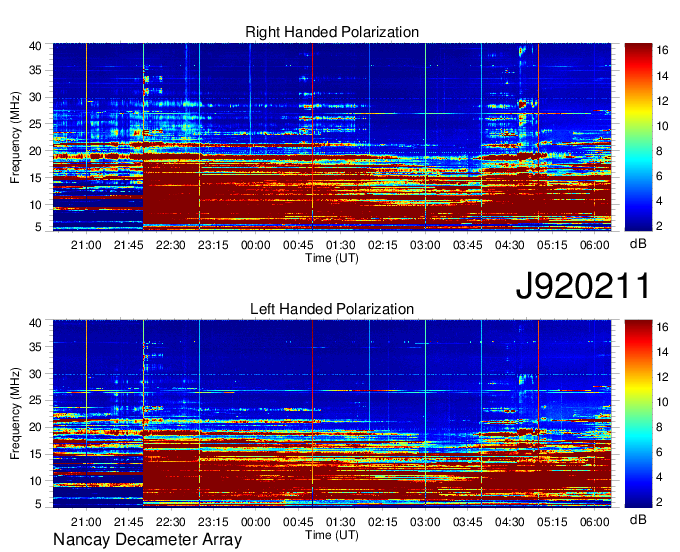Click the 10 MHz tick on the top plot
This screenshot has height=552, width=680.
[x=35, y=205]
